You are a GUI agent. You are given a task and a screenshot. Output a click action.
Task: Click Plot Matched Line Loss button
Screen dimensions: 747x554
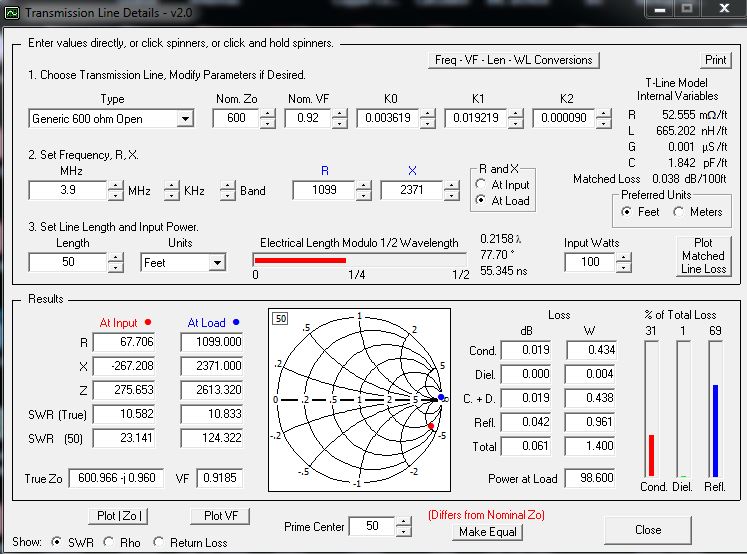tap(702, 256)
